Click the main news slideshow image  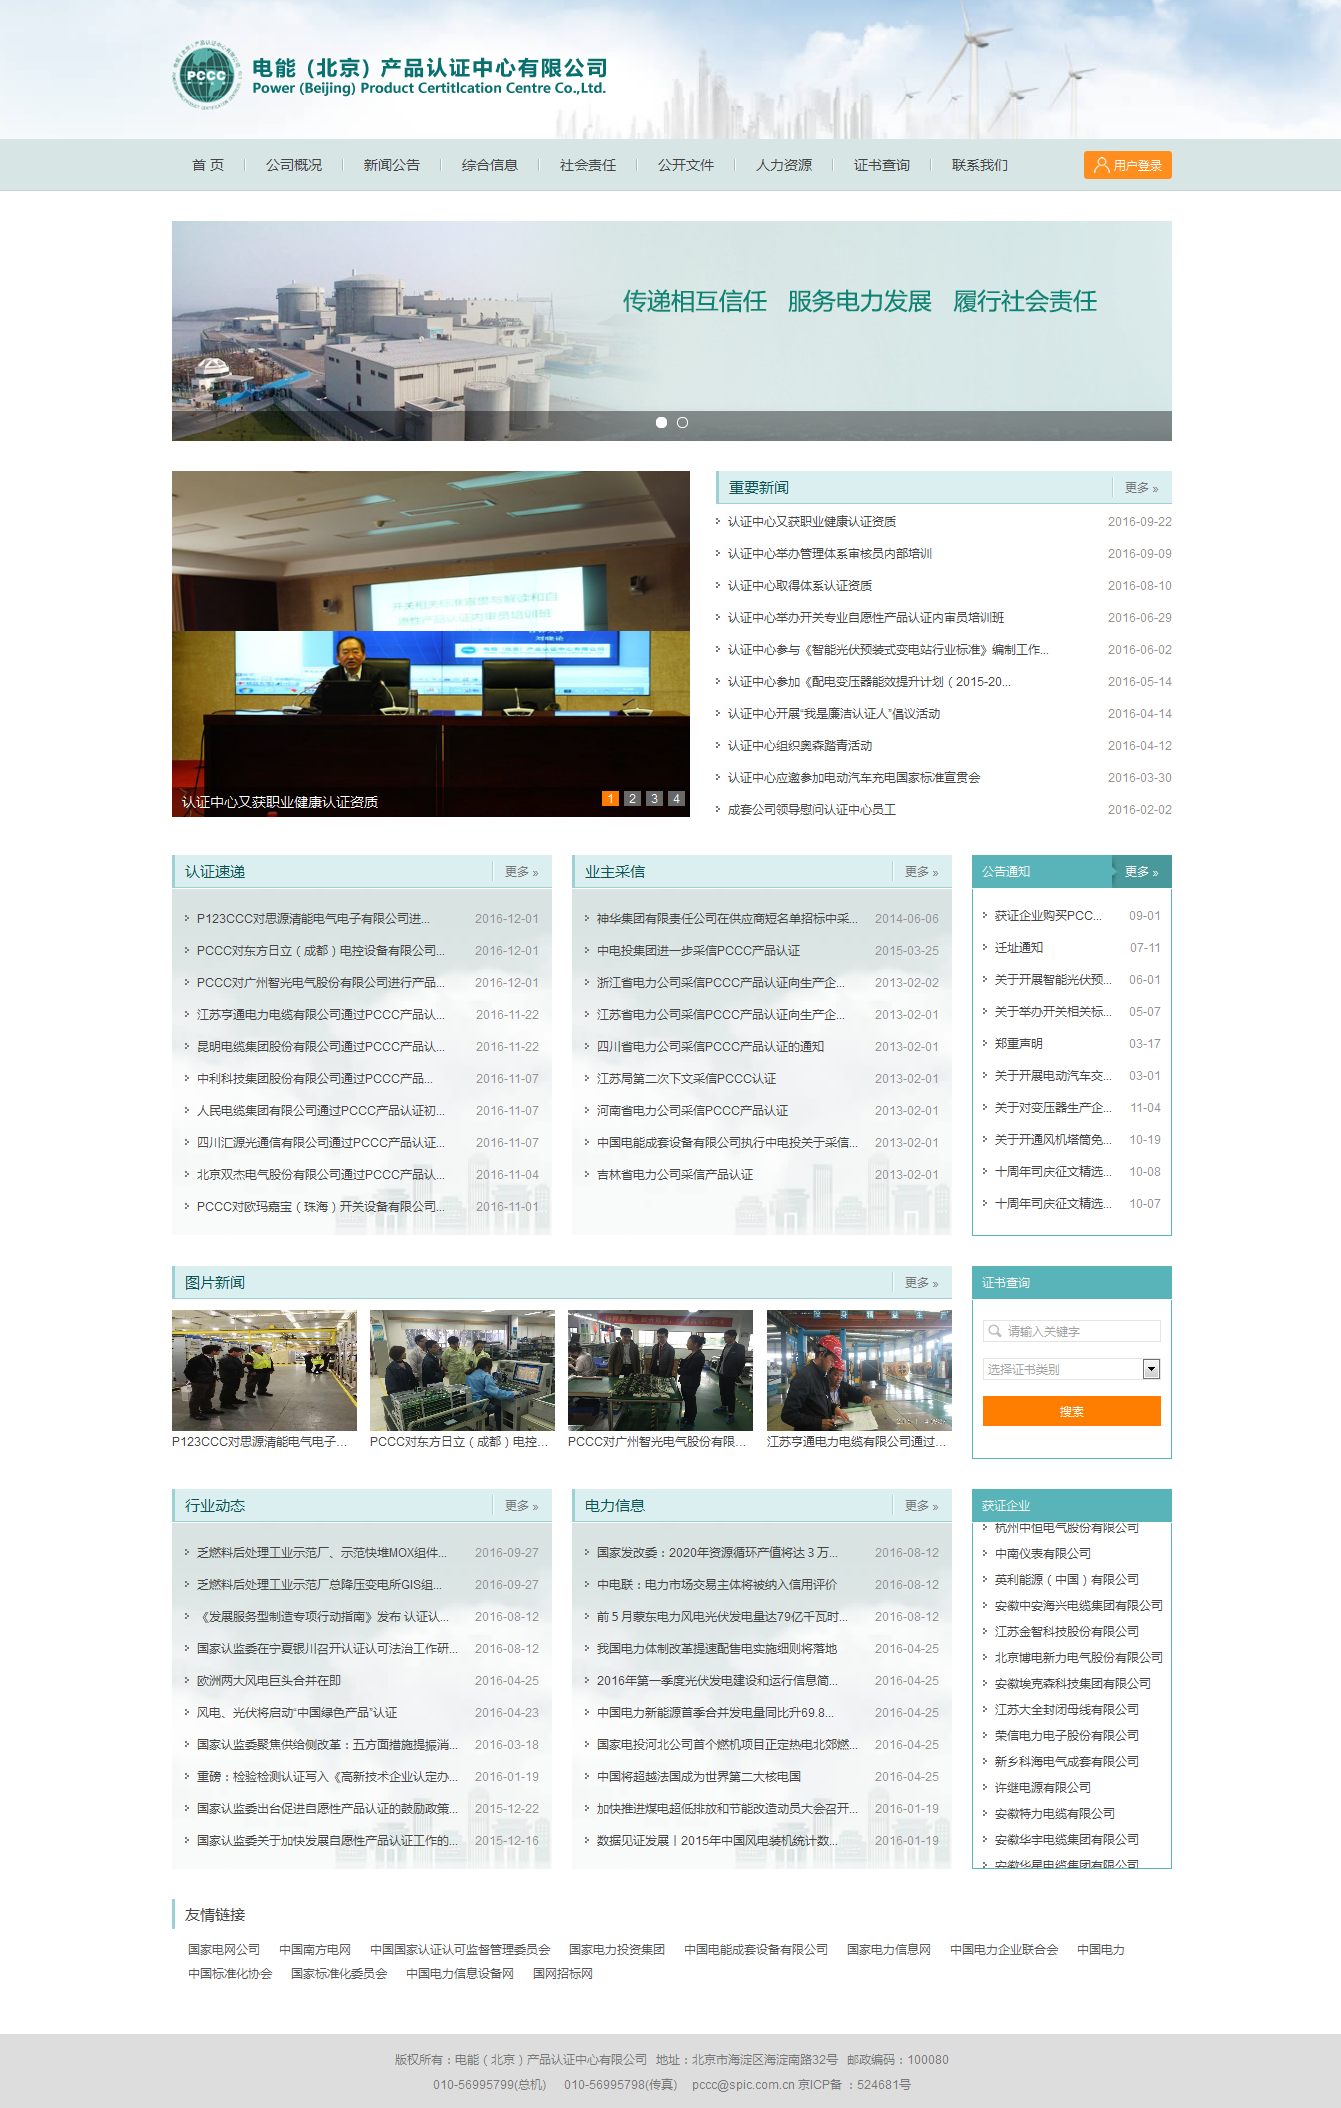pos(431,644)
